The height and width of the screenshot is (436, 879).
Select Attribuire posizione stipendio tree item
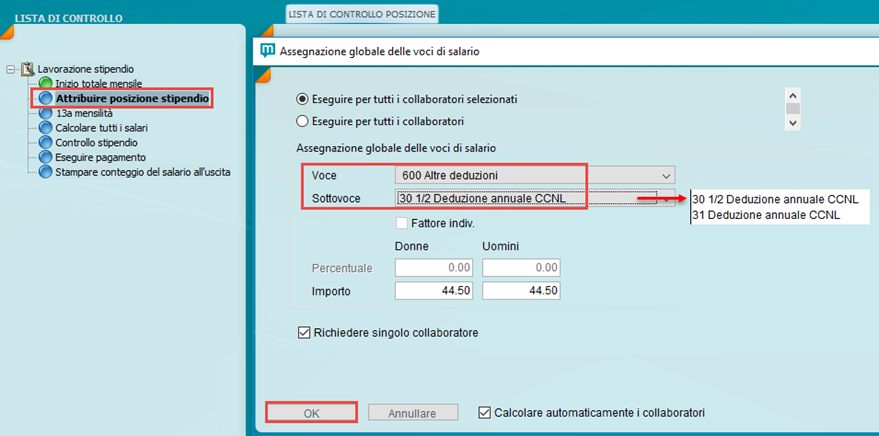click(132, 98)
